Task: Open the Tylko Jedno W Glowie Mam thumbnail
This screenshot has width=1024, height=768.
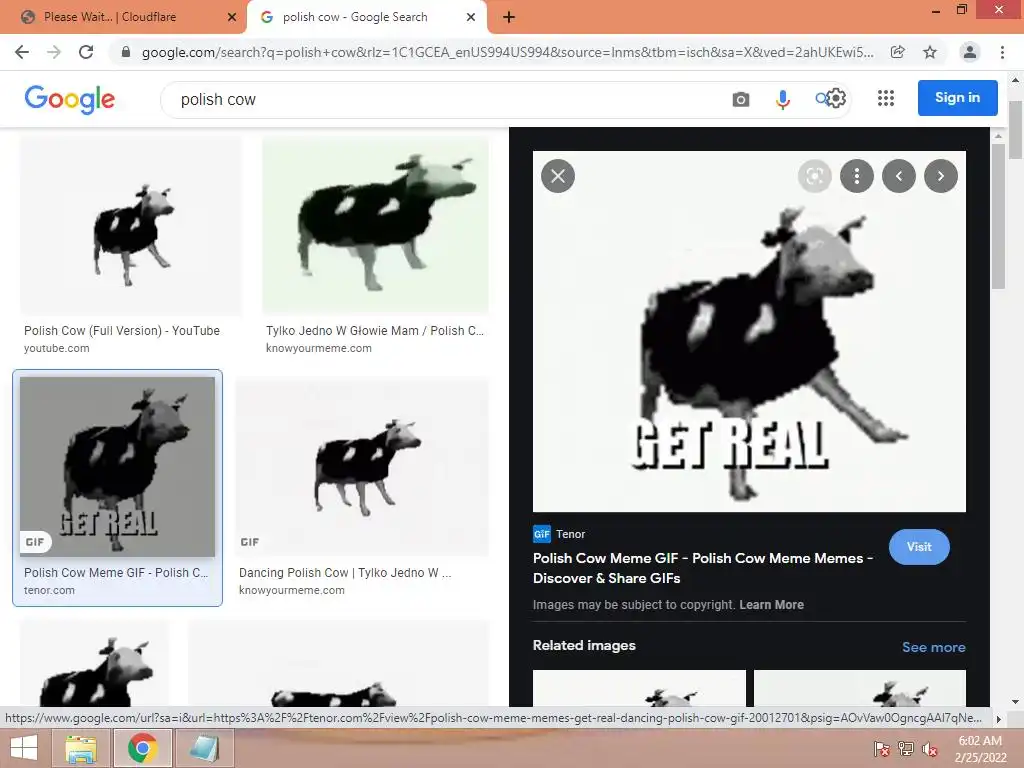Action: point(376,225)
